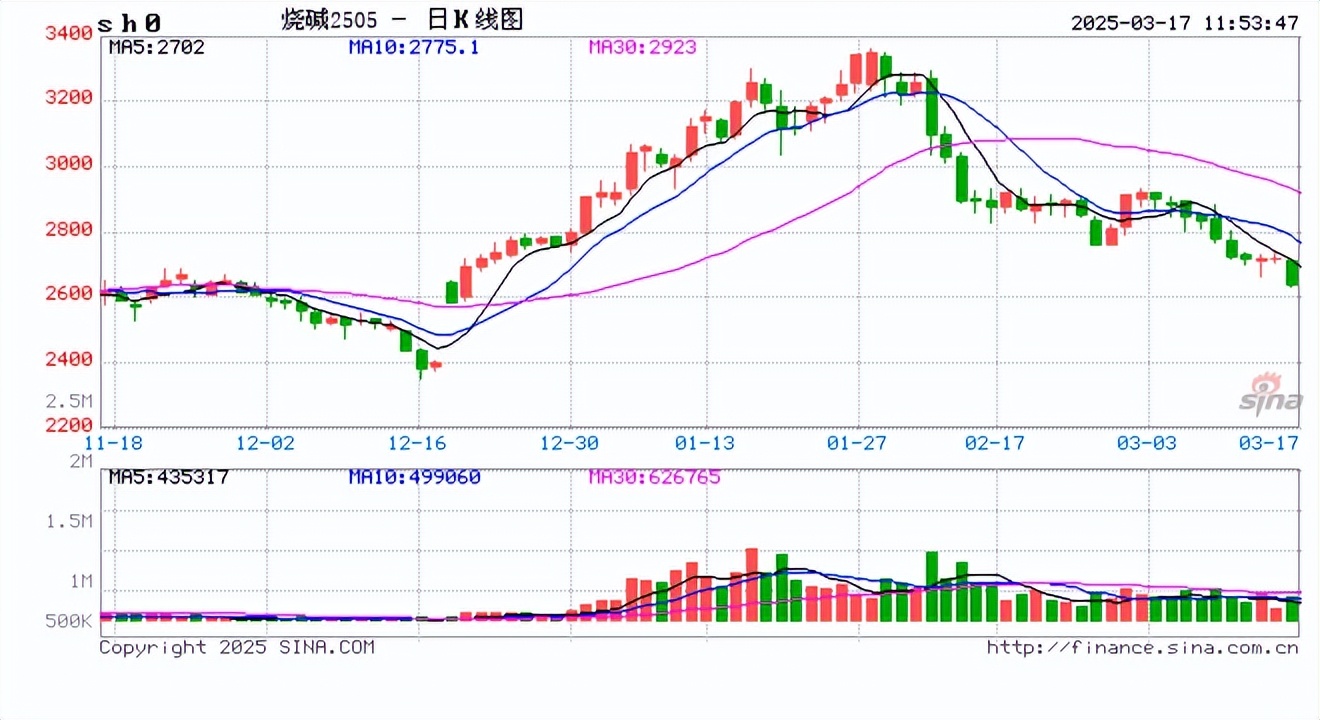Click the 12-16 date marker
Image resolution: width=1320 pixels, height=720 pixels.
pyautogui.click(x=418, y=442)
